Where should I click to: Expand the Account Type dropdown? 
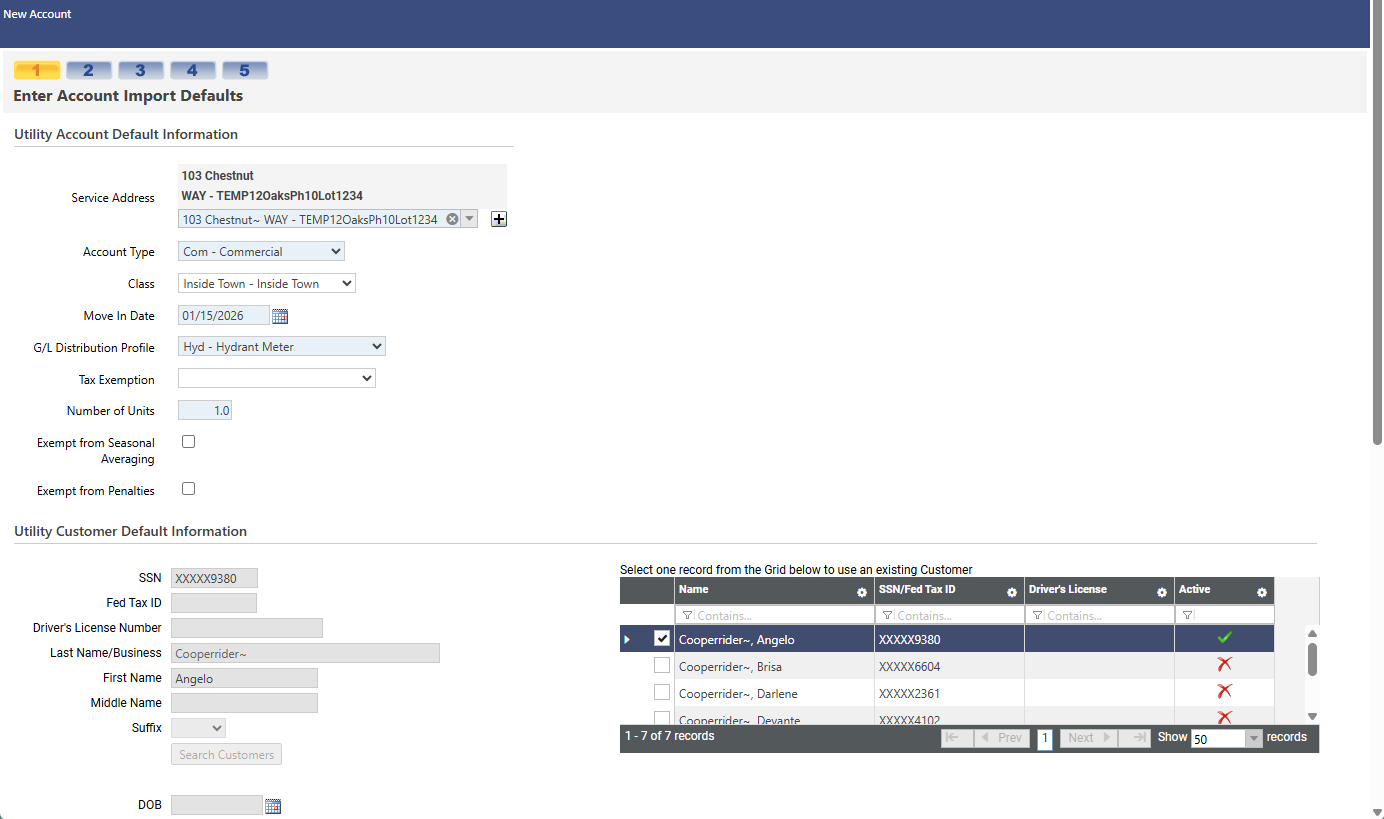pos(262,252)
